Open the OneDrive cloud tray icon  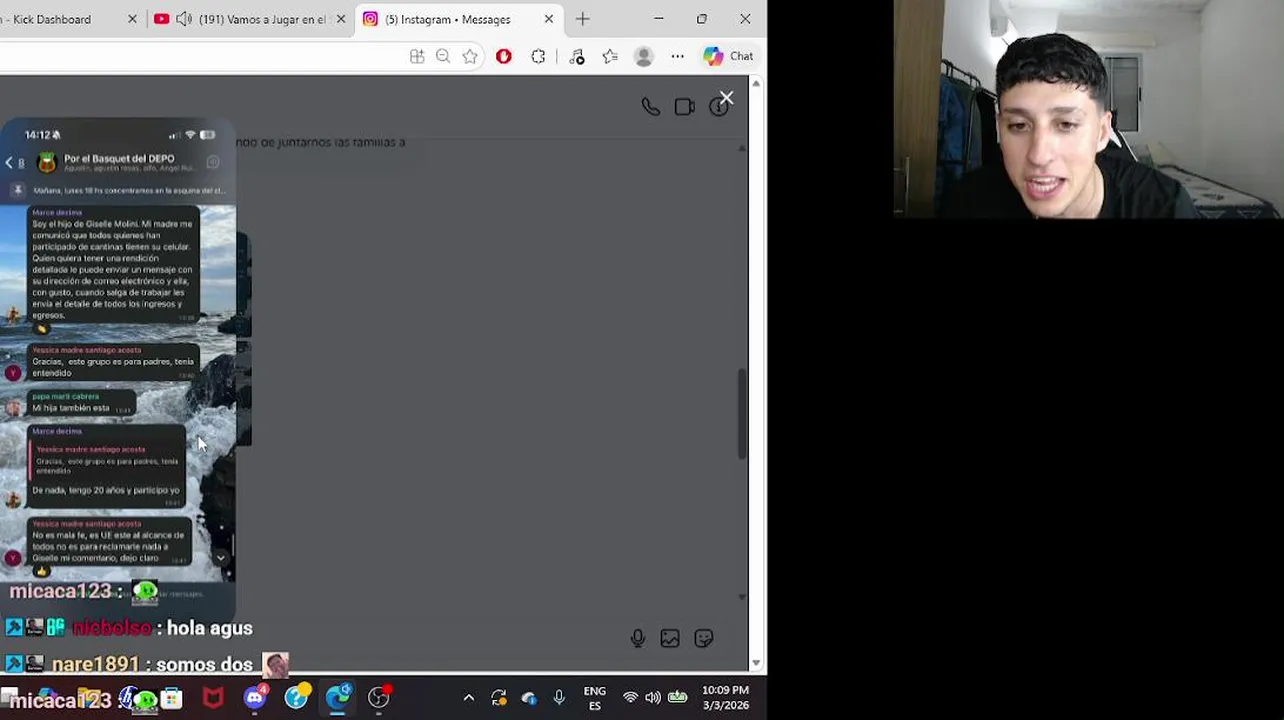click(x=529, y=697)
